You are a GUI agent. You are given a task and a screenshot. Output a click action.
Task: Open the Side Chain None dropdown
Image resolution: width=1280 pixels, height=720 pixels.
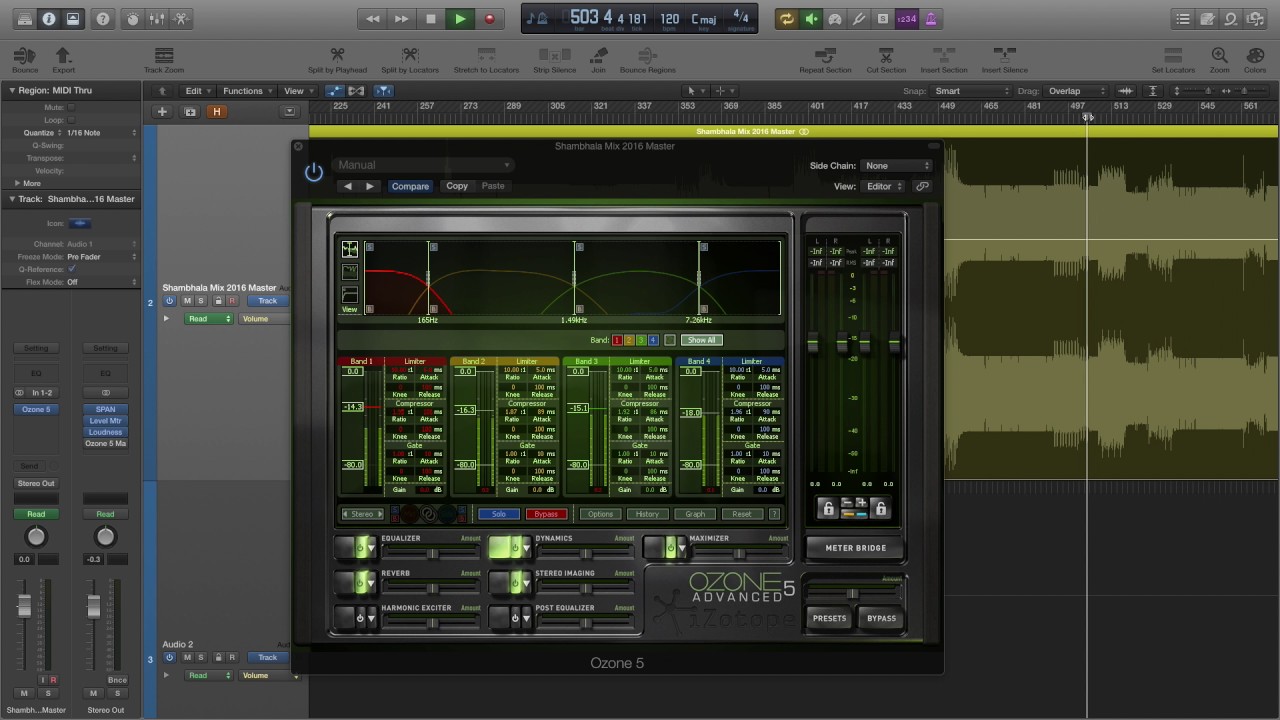click(x=897, y=166)
